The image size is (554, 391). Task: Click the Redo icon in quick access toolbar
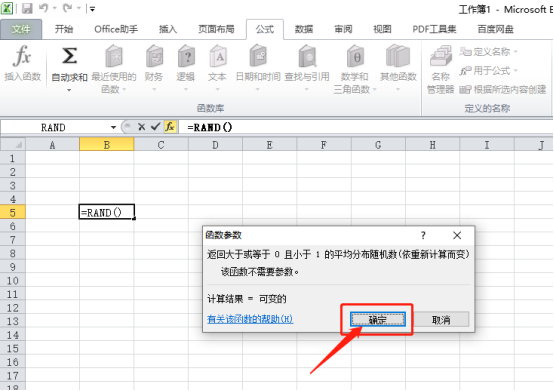pyautogui.click(x=67, y=8)
